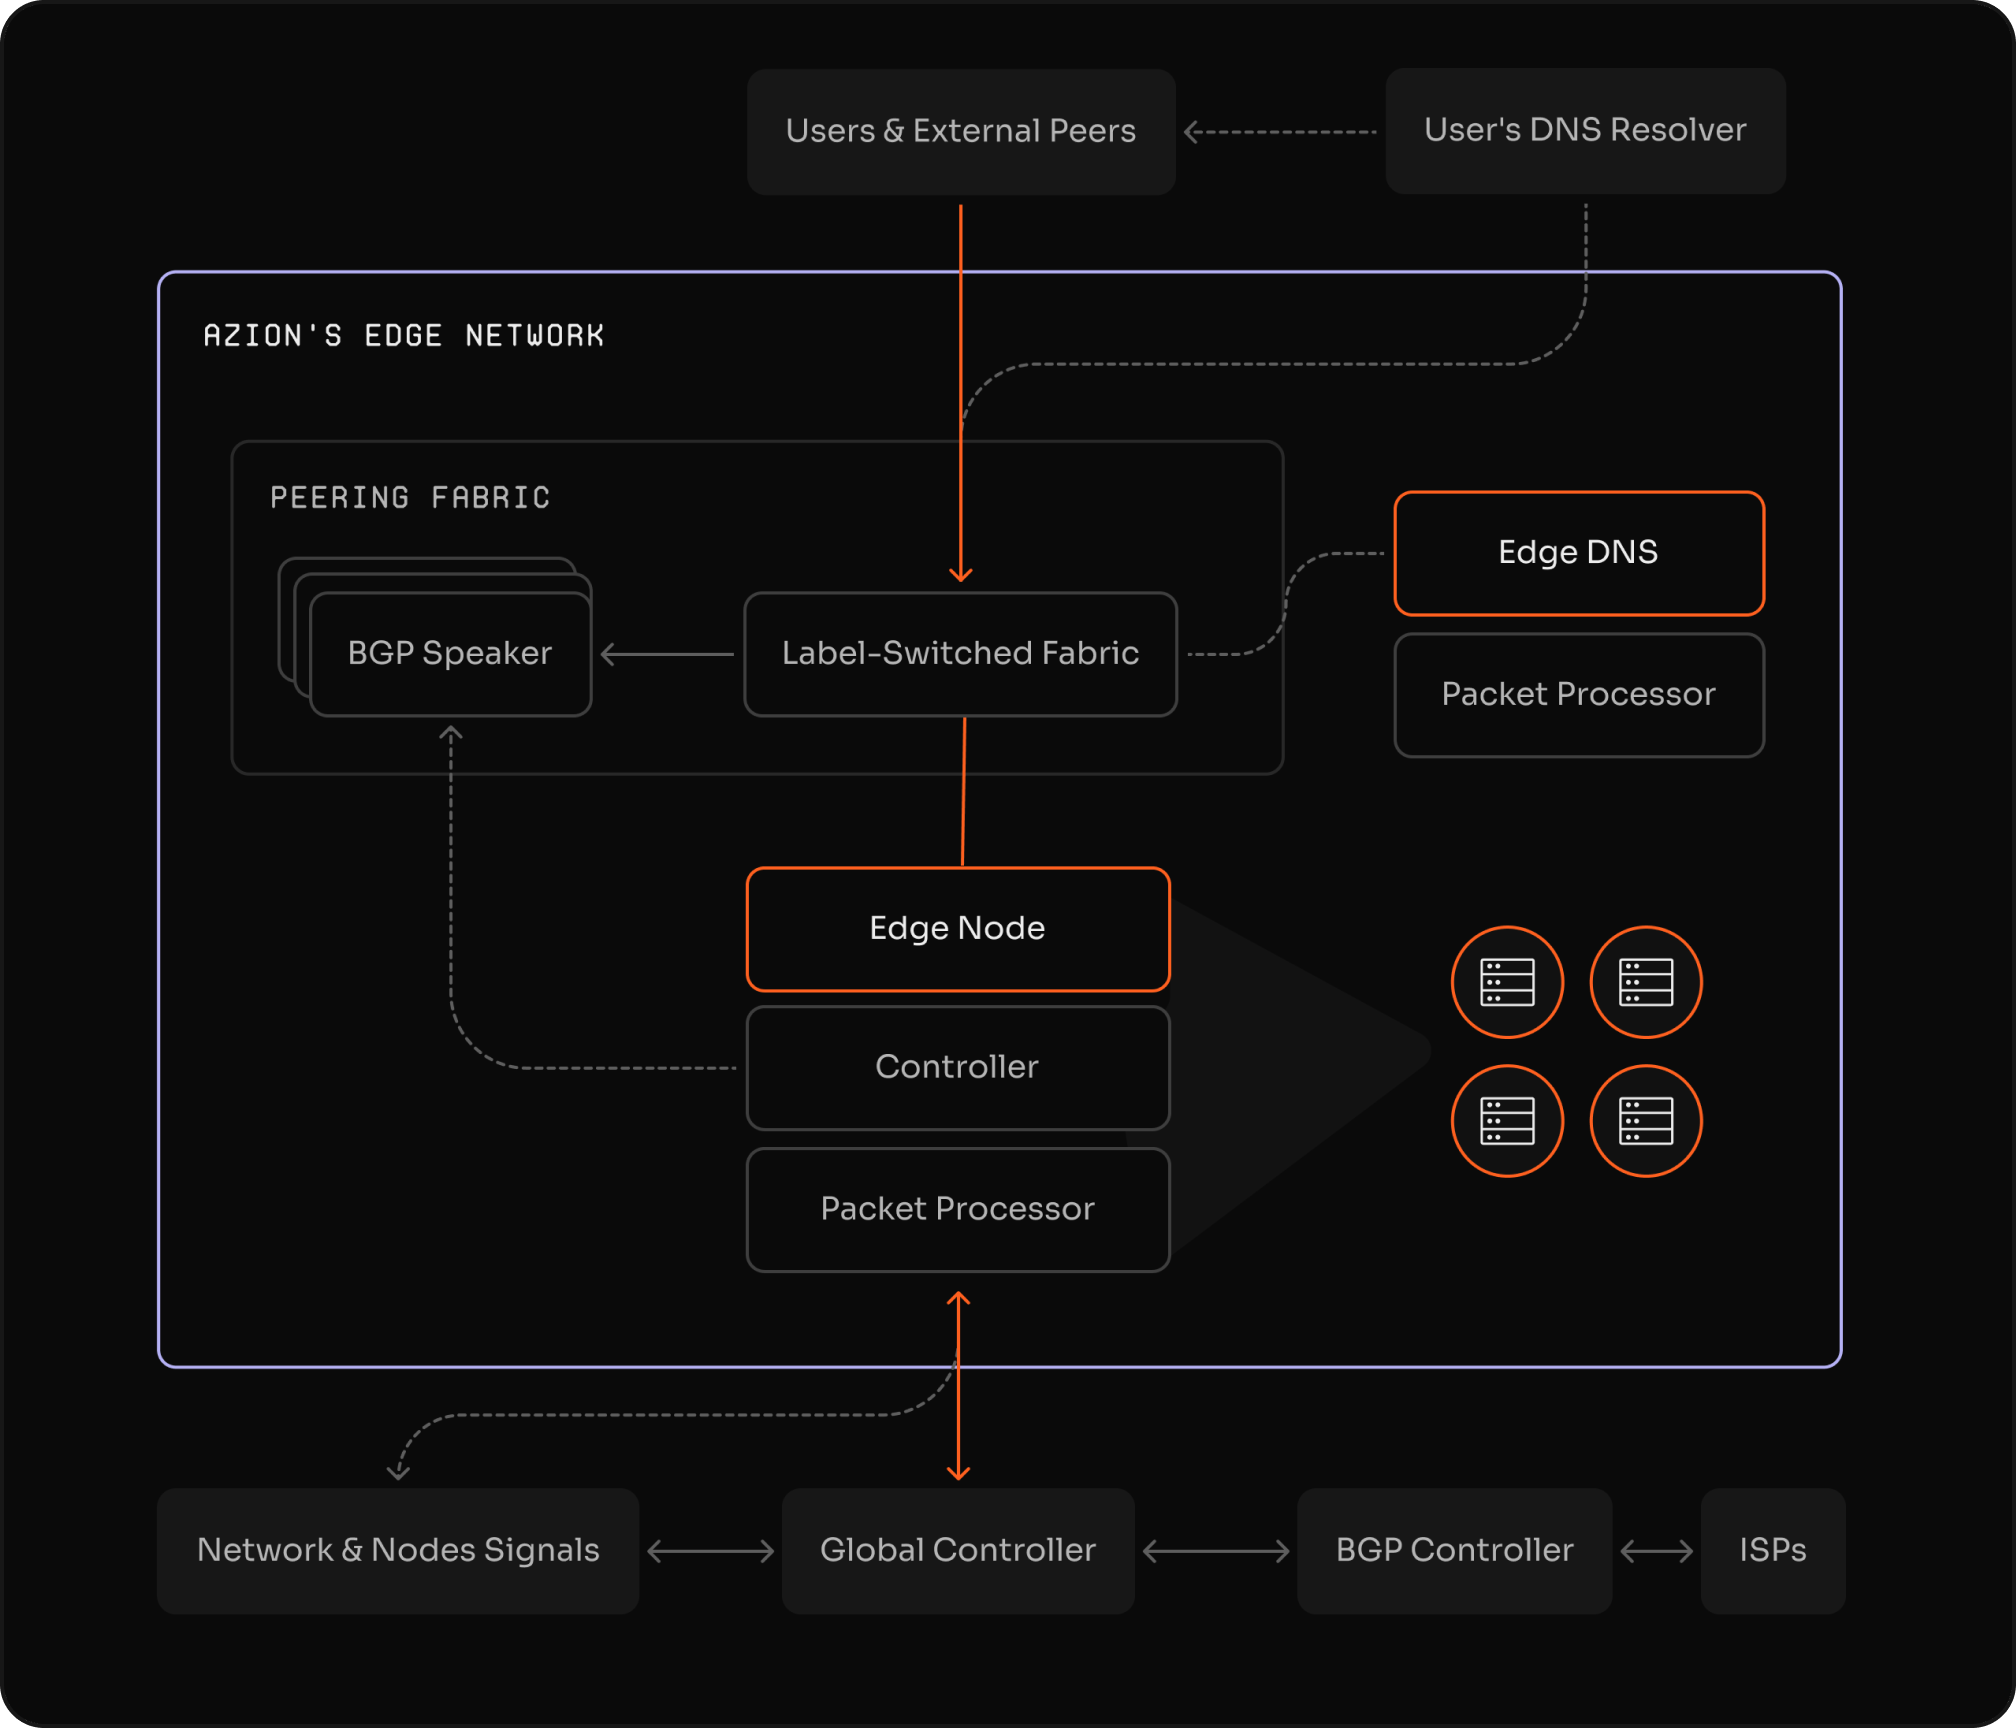Click the Global Controller button
This screenshot has height=1728, width=2016.
click(957, 1550)
